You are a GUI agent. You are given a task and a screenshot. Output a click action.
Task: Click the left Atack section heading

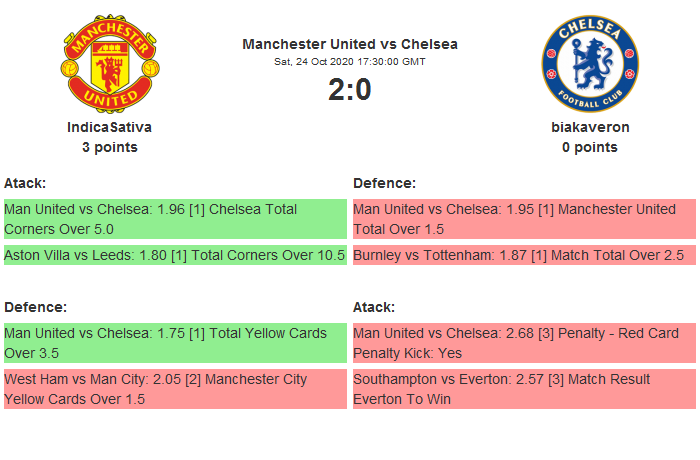(x=25, y=183)
